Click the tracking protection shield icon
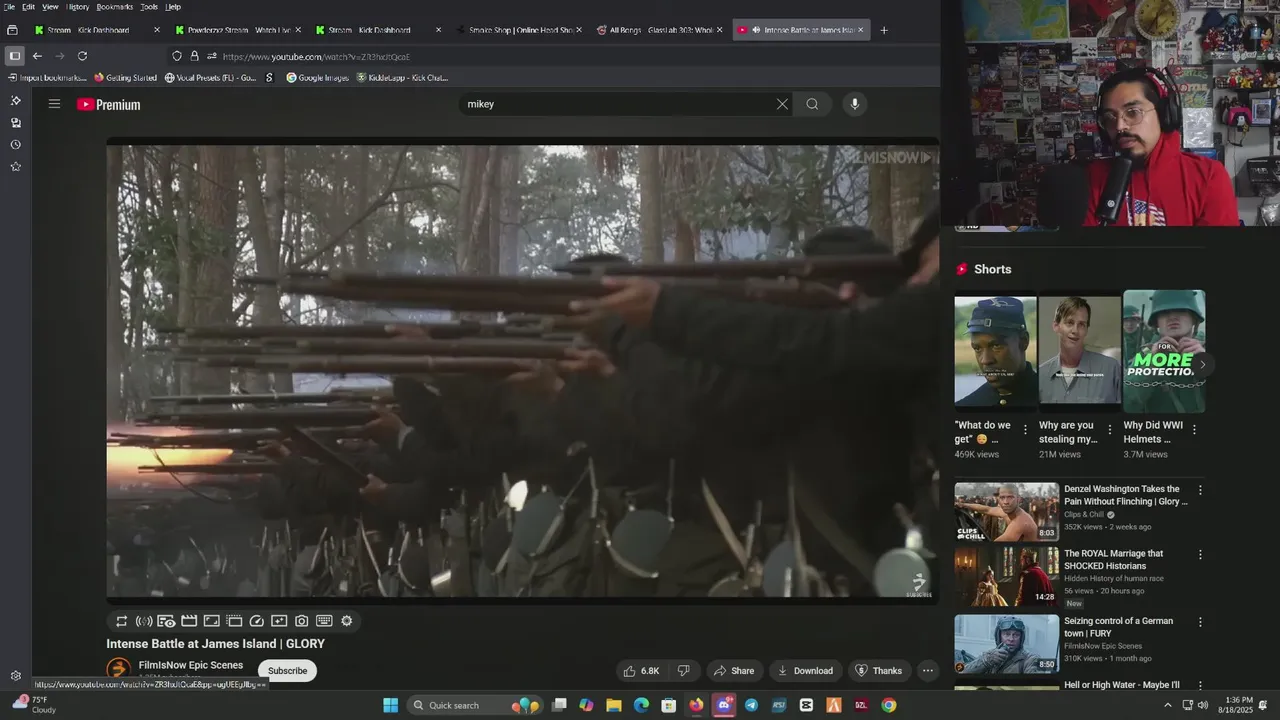Screen dimensions: 1280x720 coord(177,56)
